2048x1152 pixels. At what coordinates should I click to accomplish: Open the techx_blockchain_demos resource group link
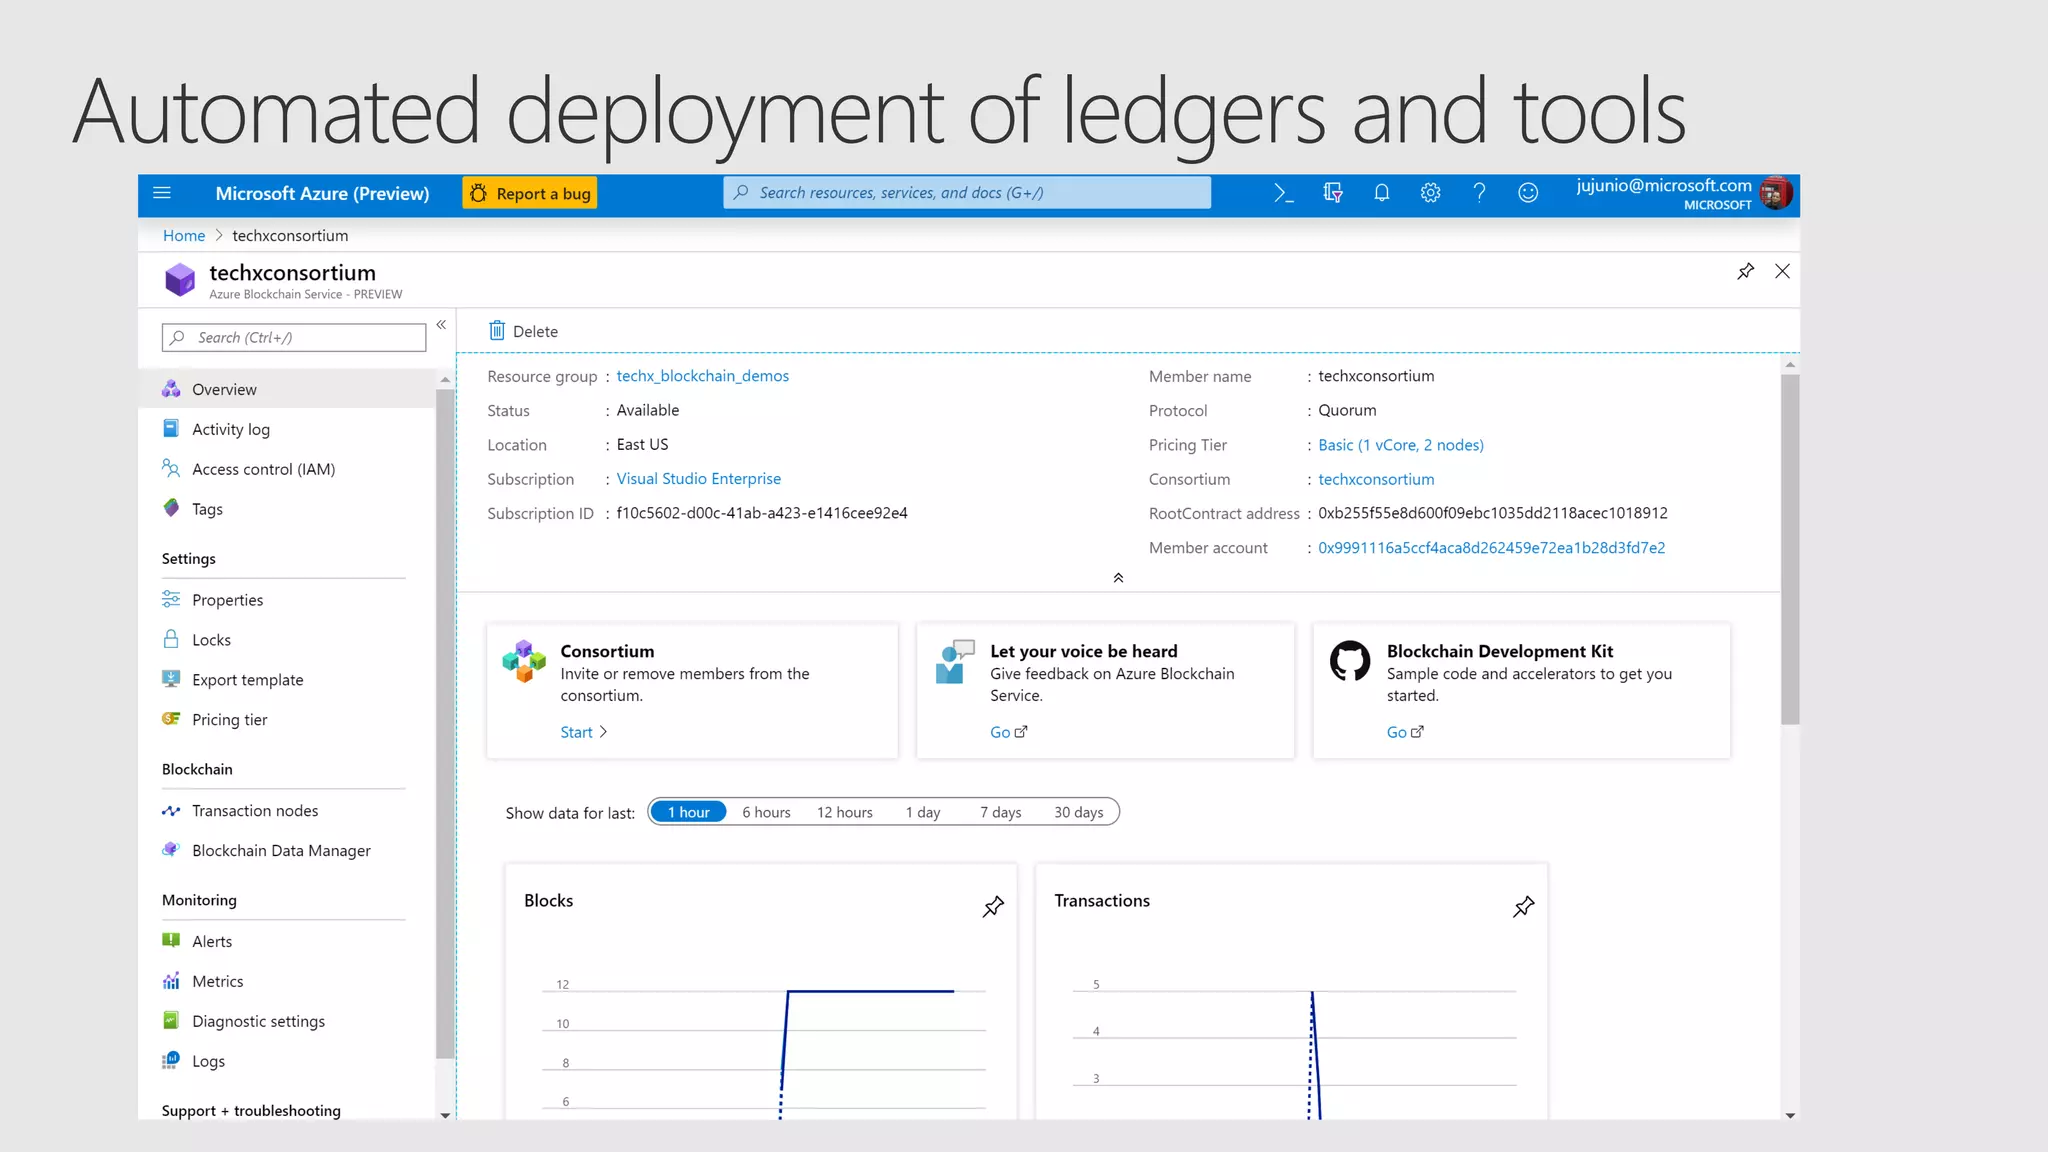702,376
